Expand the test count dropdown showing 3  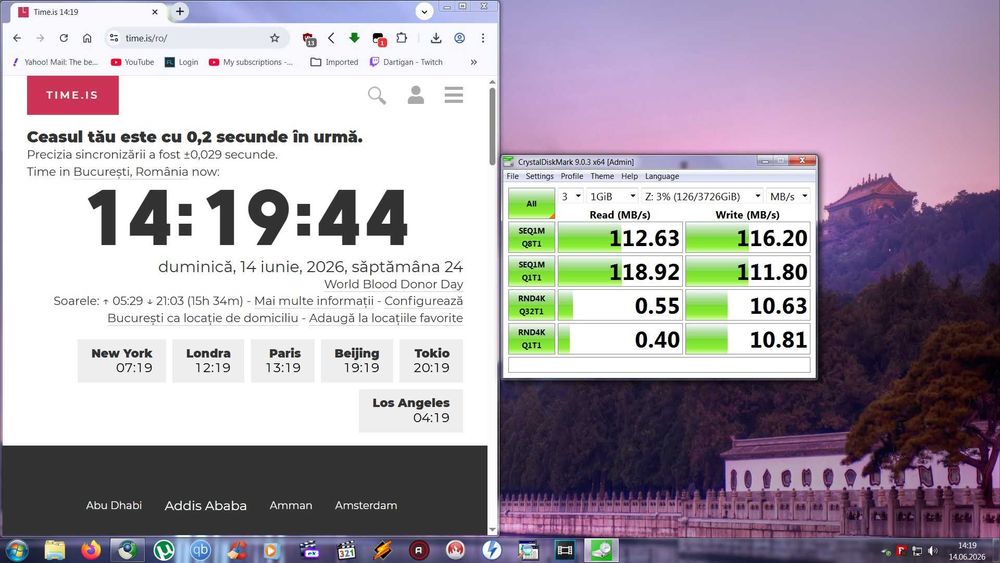click(x=571, y=196)
